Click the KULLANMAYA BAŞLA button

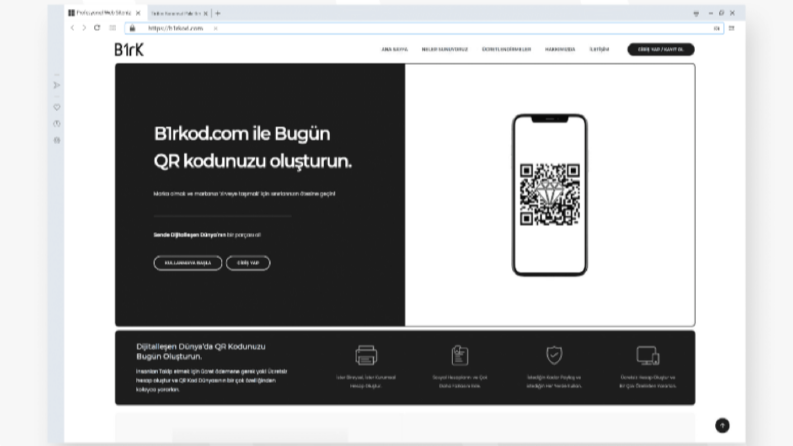tap(188, 263)
